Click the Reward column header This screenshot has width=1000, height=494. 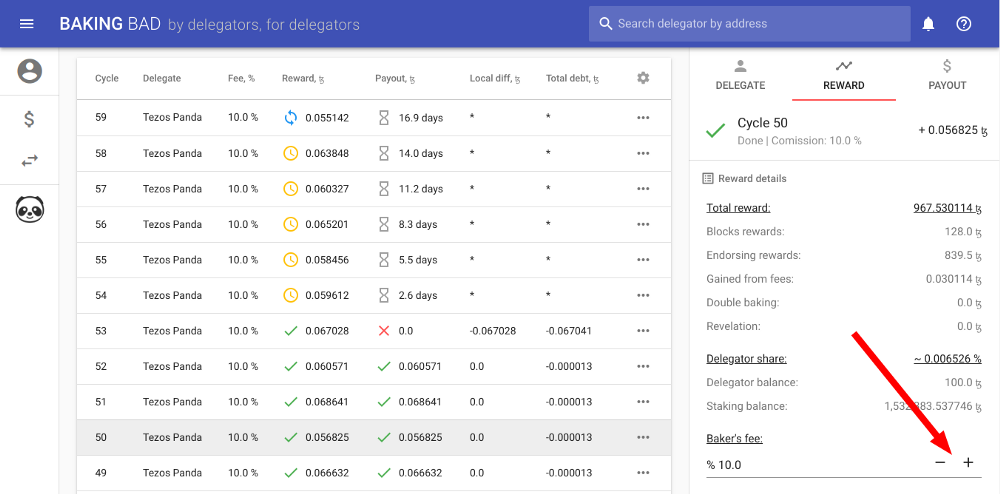tap(304, 78)
